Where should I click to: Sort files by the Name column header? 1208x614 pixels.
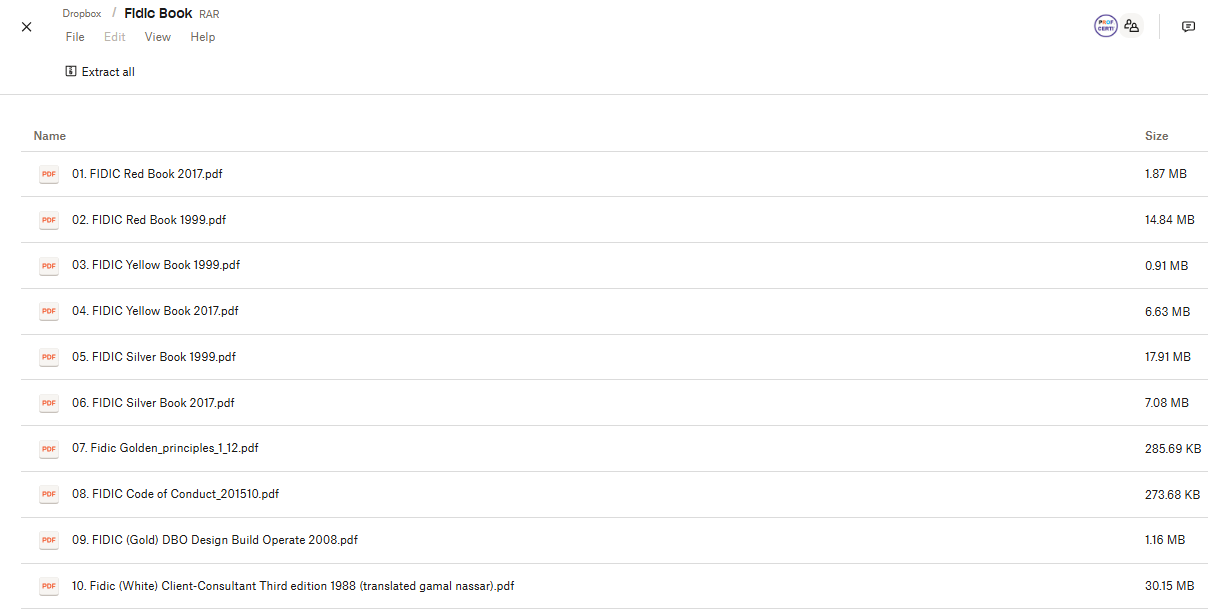click(50, 136)
